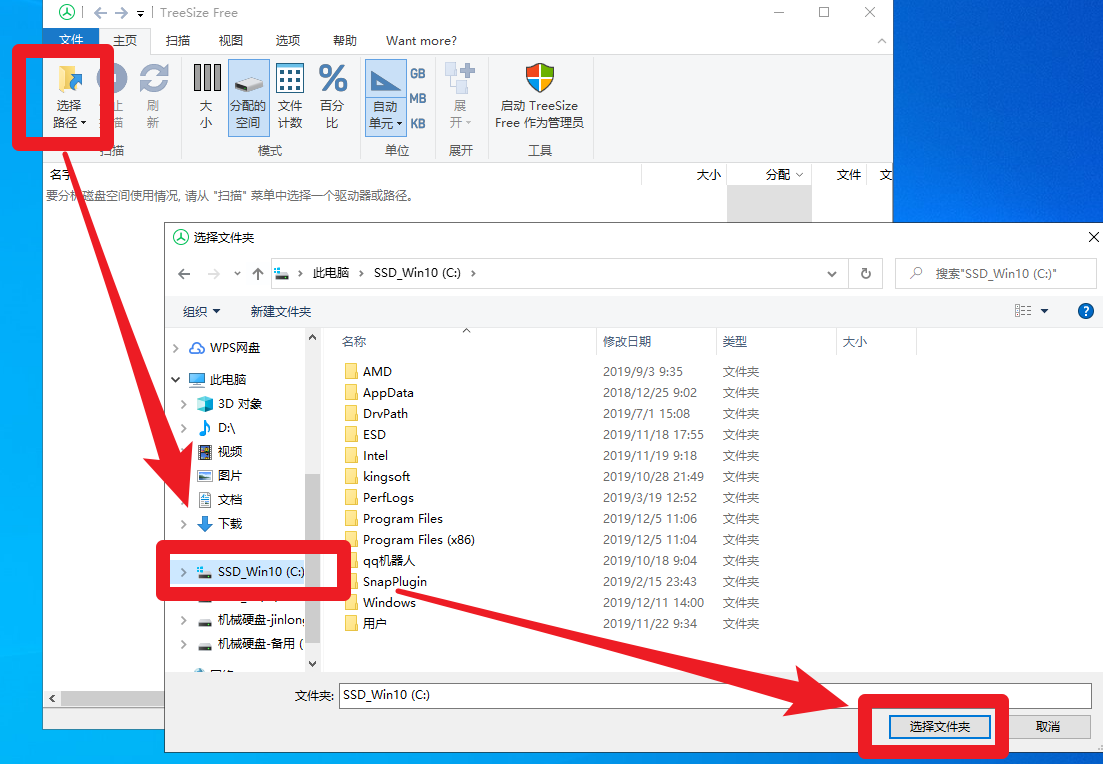This screenshot has height=764, width=1103.
Task: Sort TreeSize by 大小 column header
Action: [682, 174]
